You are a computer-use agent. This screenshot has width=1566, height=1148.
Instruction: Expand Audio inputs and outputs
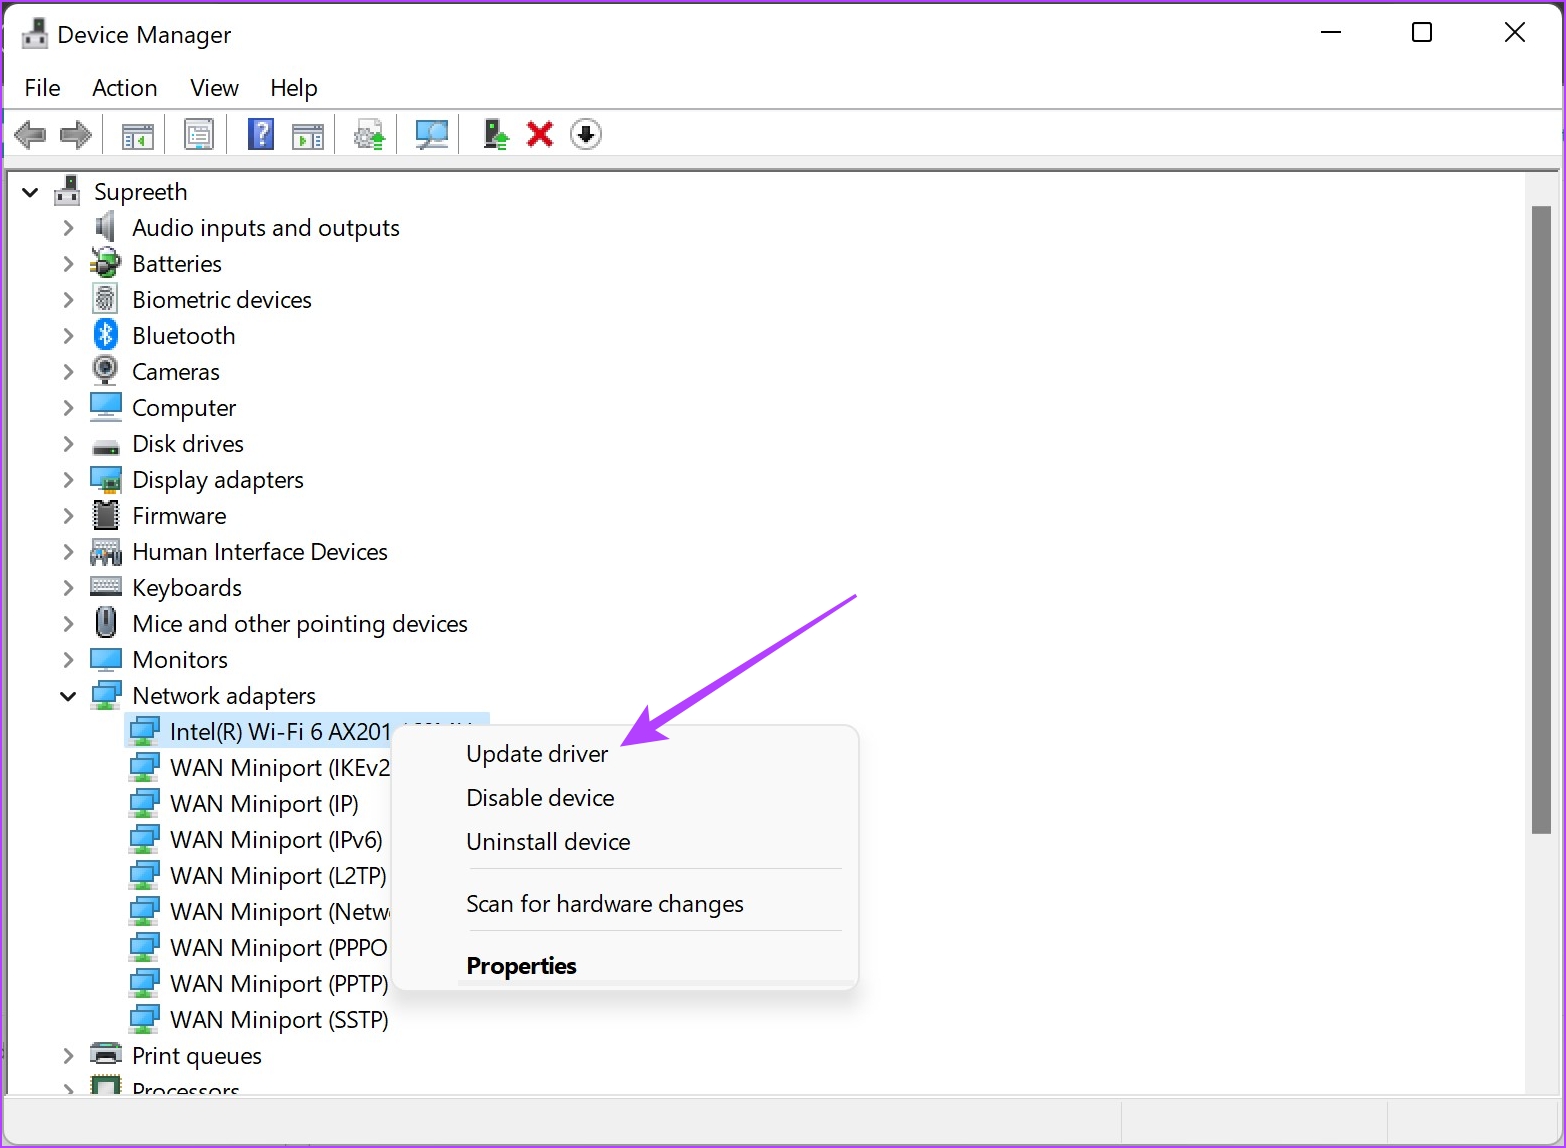pyautogui.click(x=68, y=228)
